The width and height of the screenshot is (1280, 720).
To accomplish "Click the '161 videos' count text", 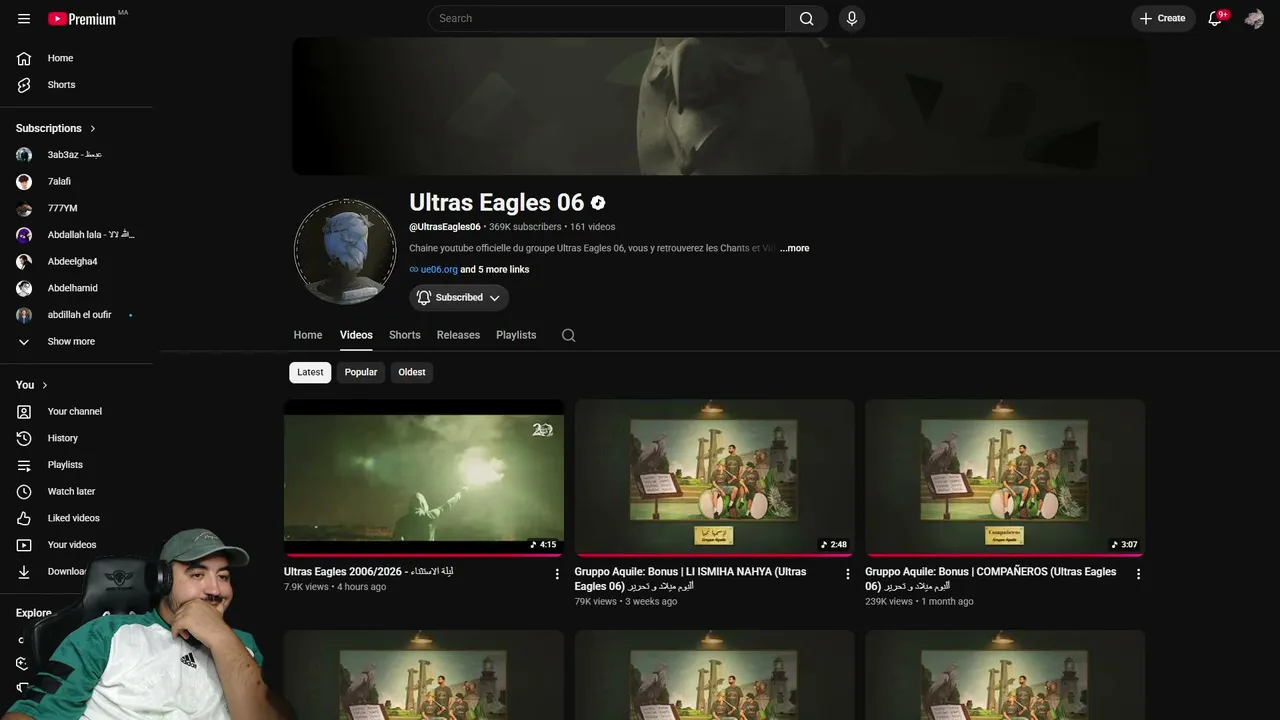I will point(593,227).
